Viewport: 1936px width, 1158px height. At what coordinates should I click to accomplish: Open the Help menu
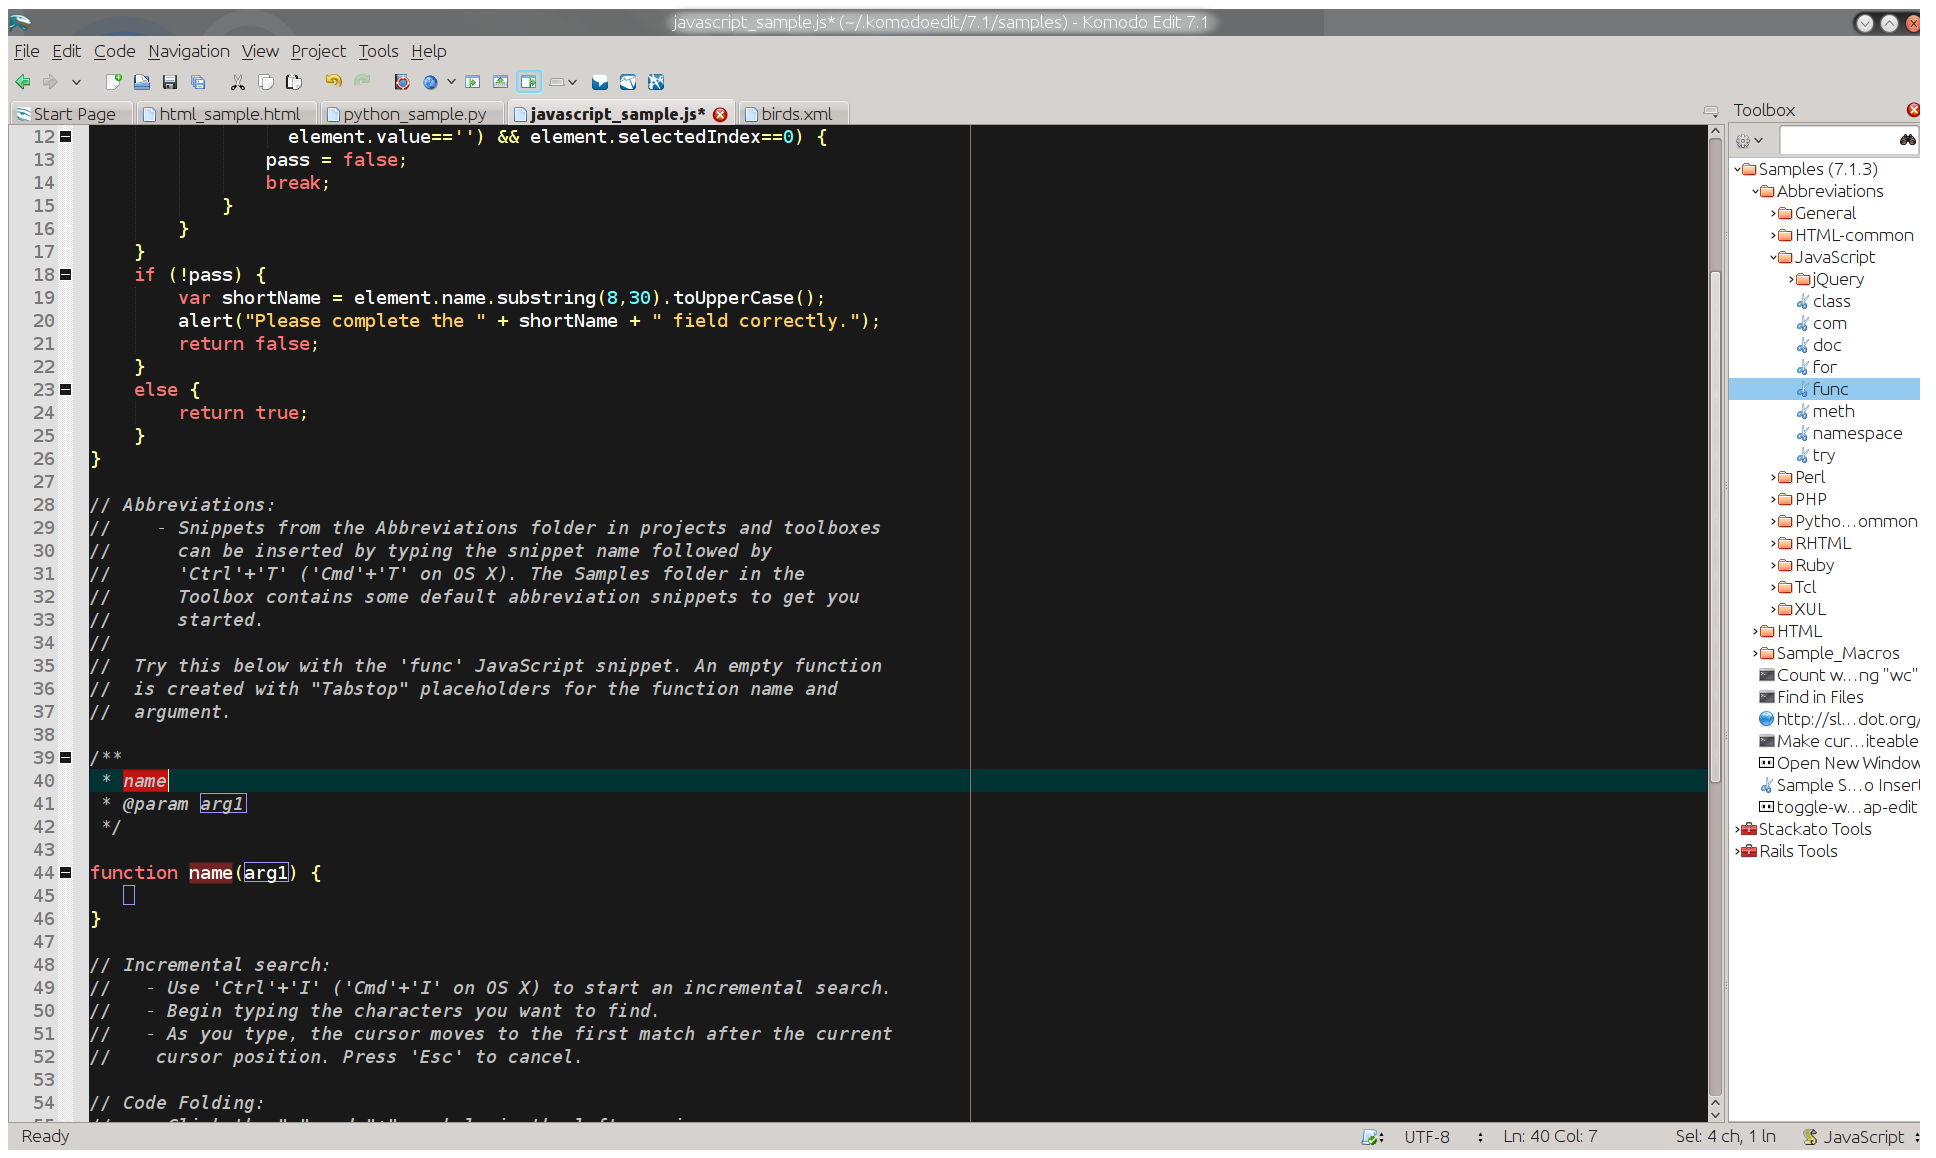click(x=429, y=51)
